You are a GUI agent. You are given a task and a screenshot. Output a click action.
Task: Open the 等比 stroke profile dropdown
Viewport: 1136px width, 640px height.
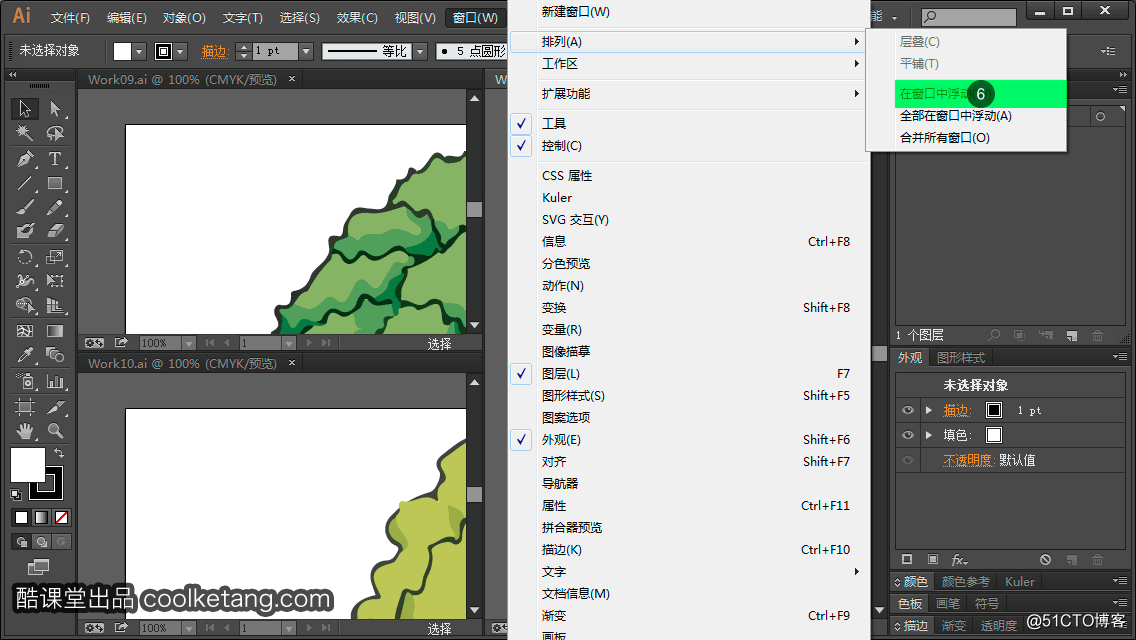point(419,51)
